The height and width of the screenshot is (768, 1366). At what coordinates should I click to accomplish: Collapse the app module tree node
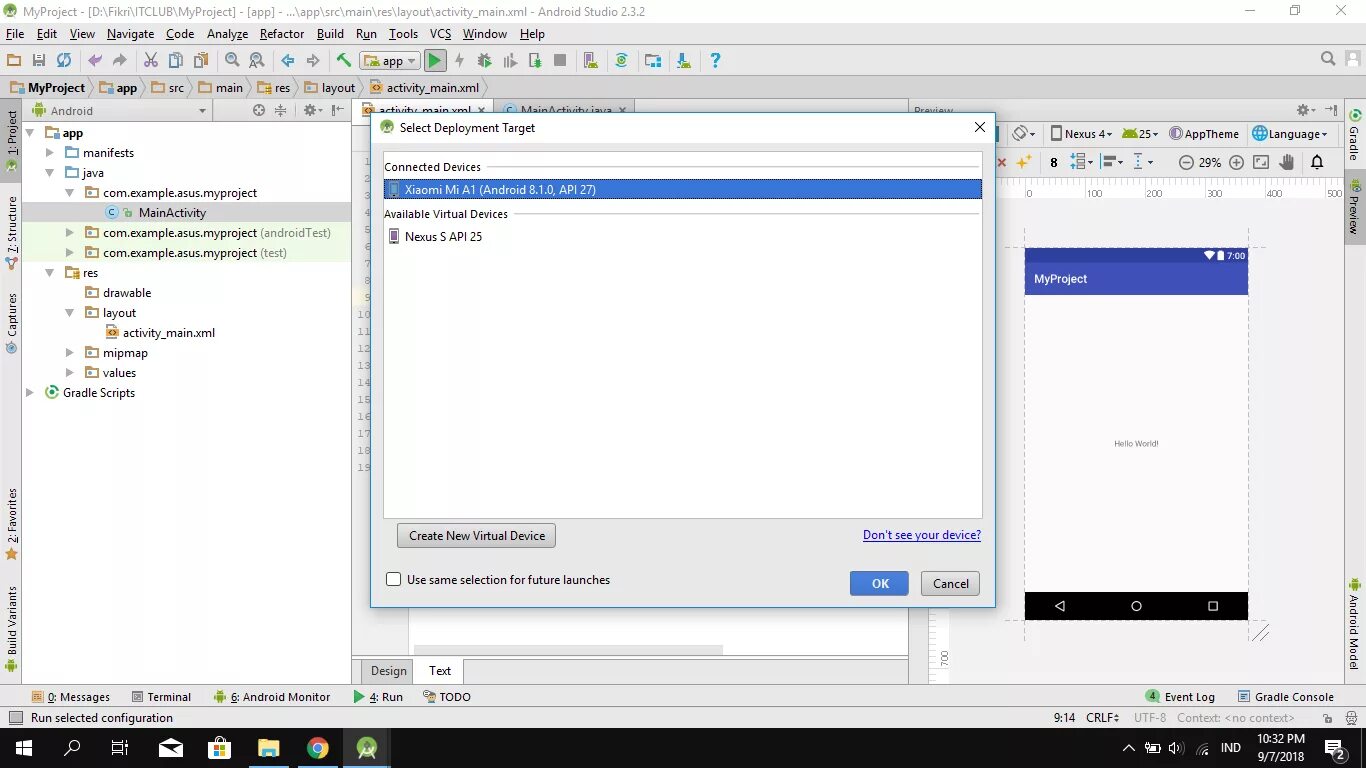click(30, 133)
